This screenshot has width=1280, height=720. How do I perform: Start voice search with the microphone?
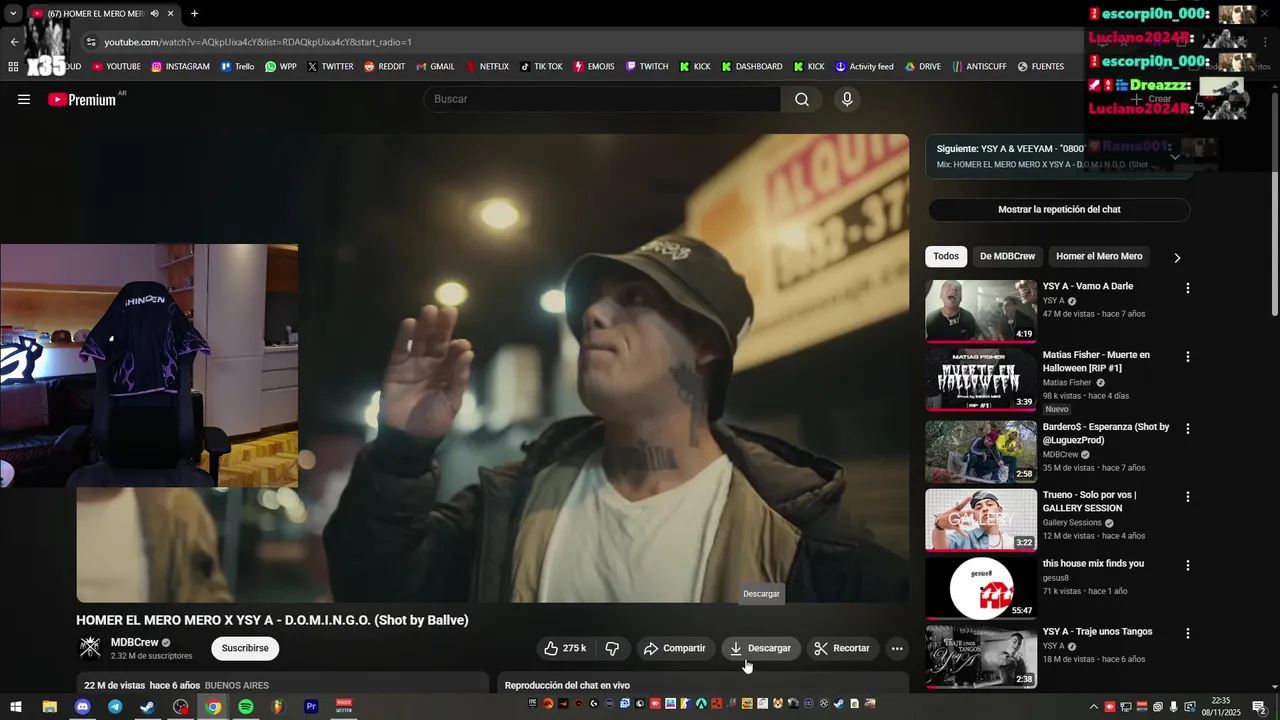pos(847,99)
